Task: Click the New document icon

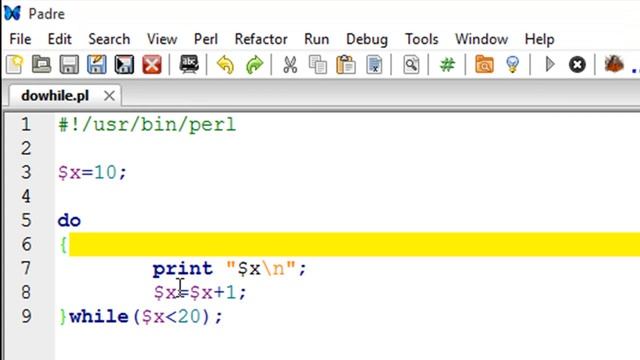Action: [x=15, y=64]
